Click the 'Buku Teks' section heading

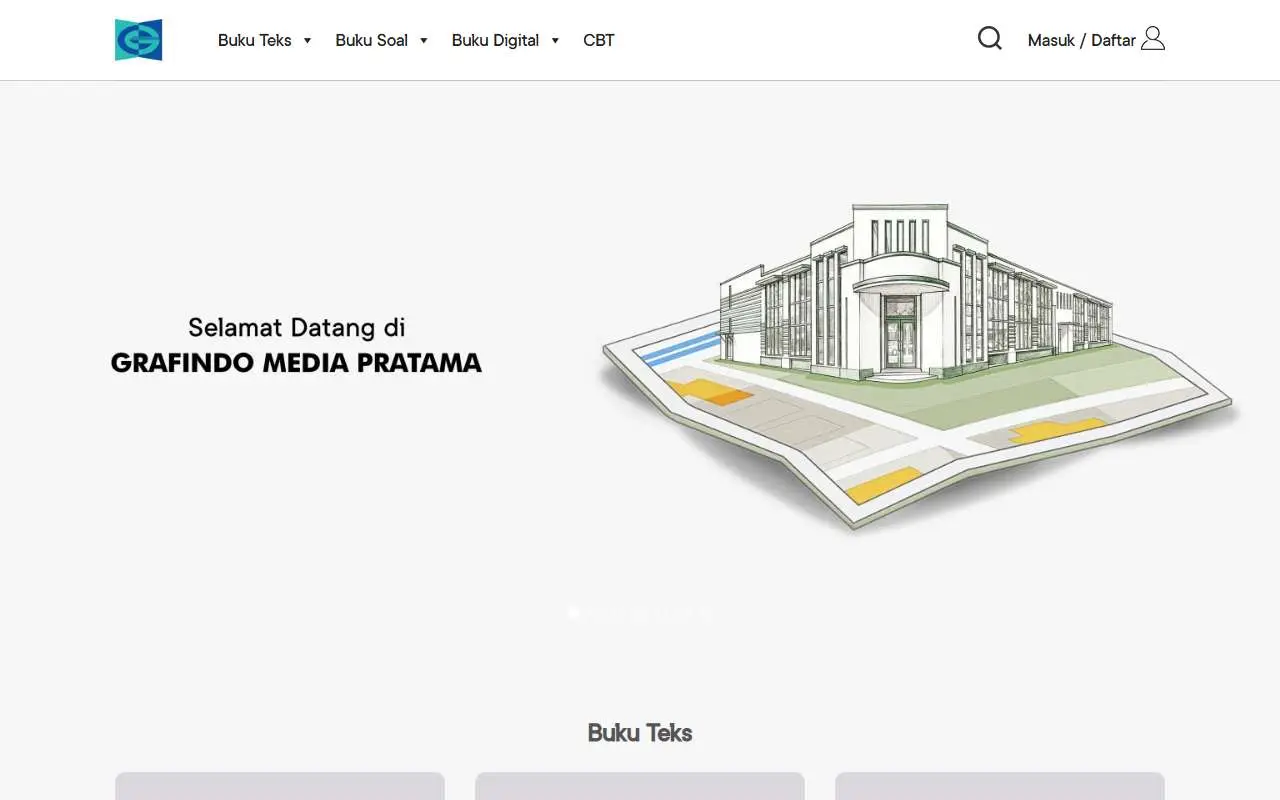pos(640,733)
